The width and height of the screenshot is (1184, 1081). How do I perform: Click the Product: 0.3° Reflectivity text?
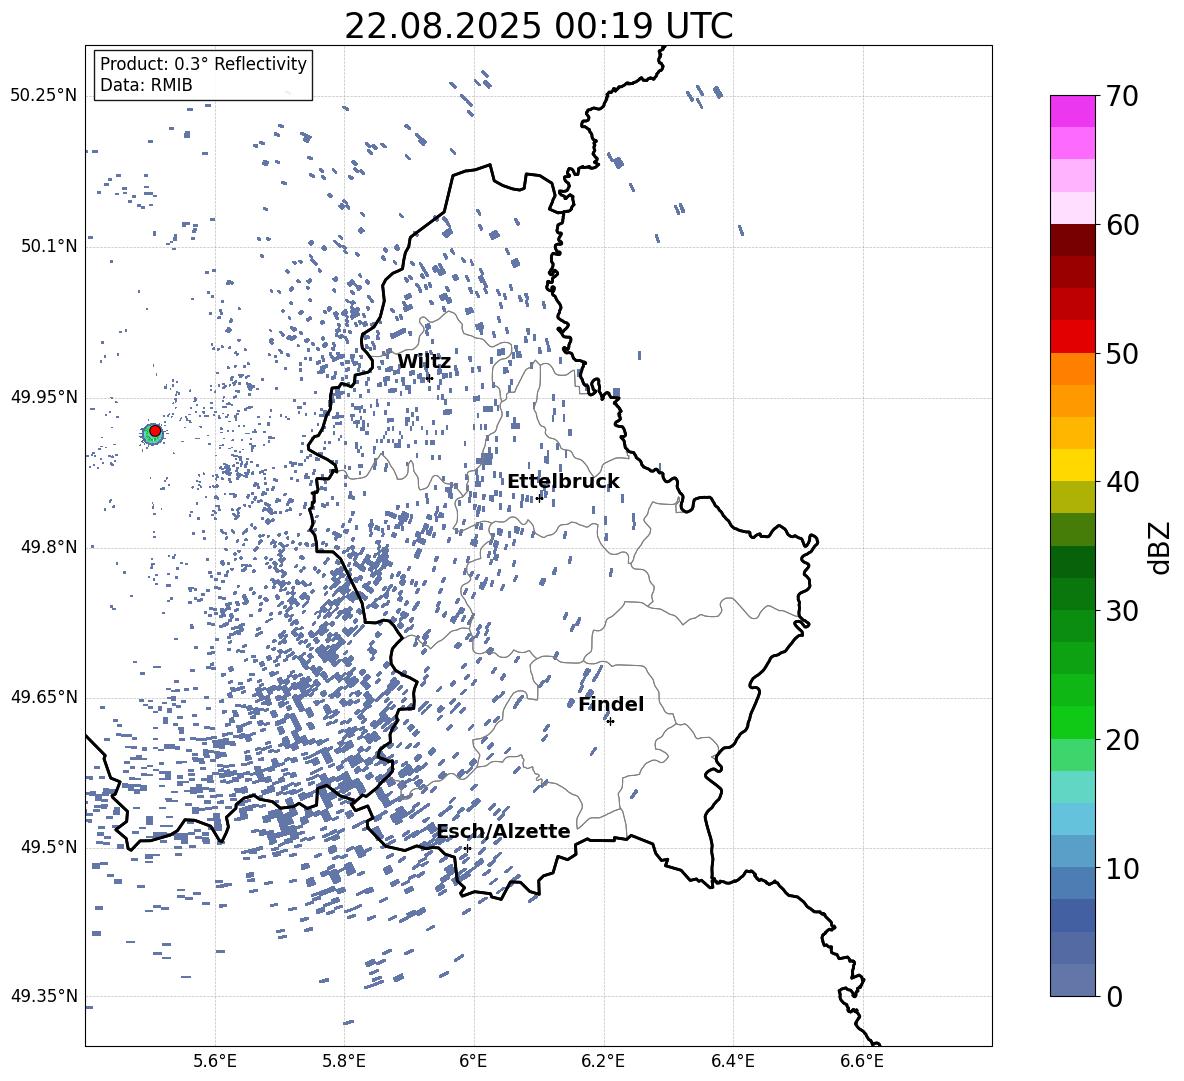[203, 64]
